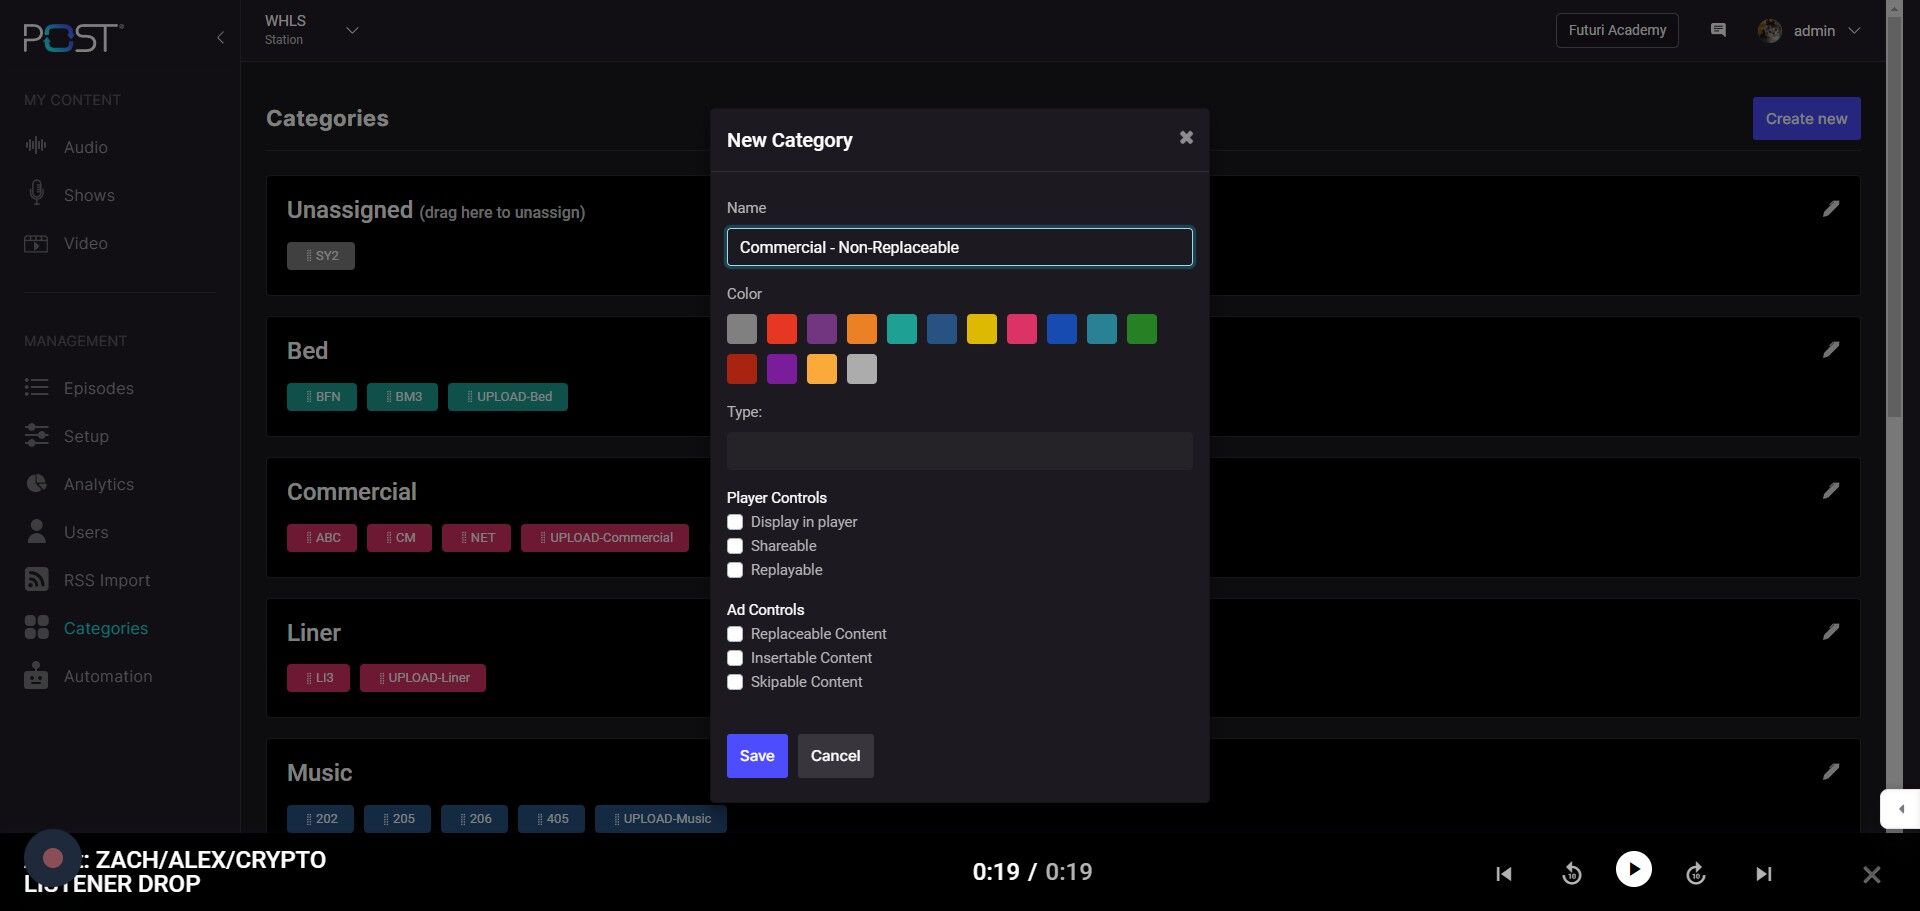Skip to the previous track in the player
1920x911 pixels.
coord(1503,874)
